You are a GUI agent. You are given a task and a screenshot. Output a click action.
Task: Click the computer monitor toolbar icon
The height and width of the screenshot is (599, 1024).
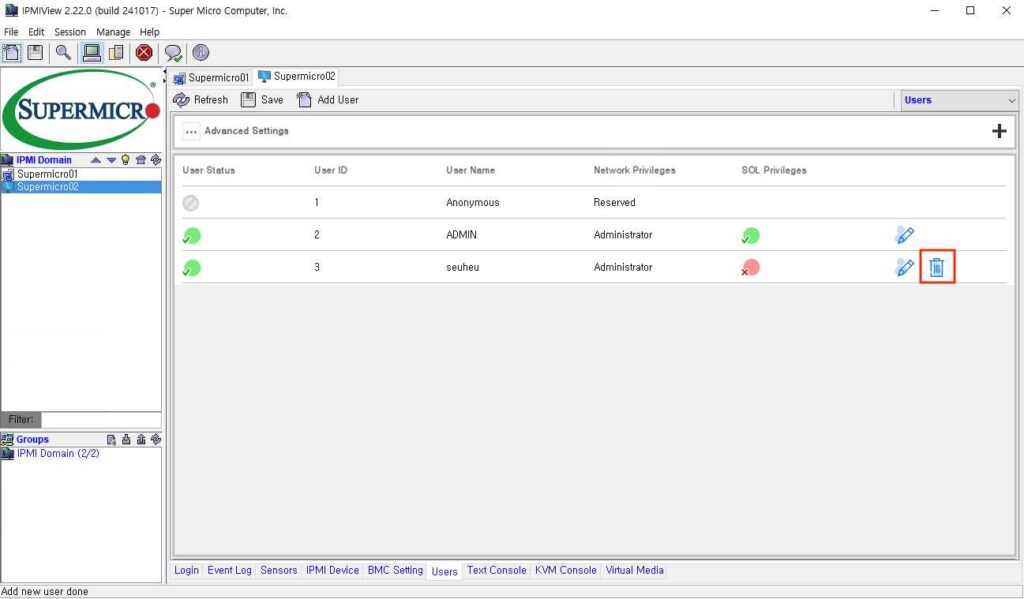click(92, 52)
